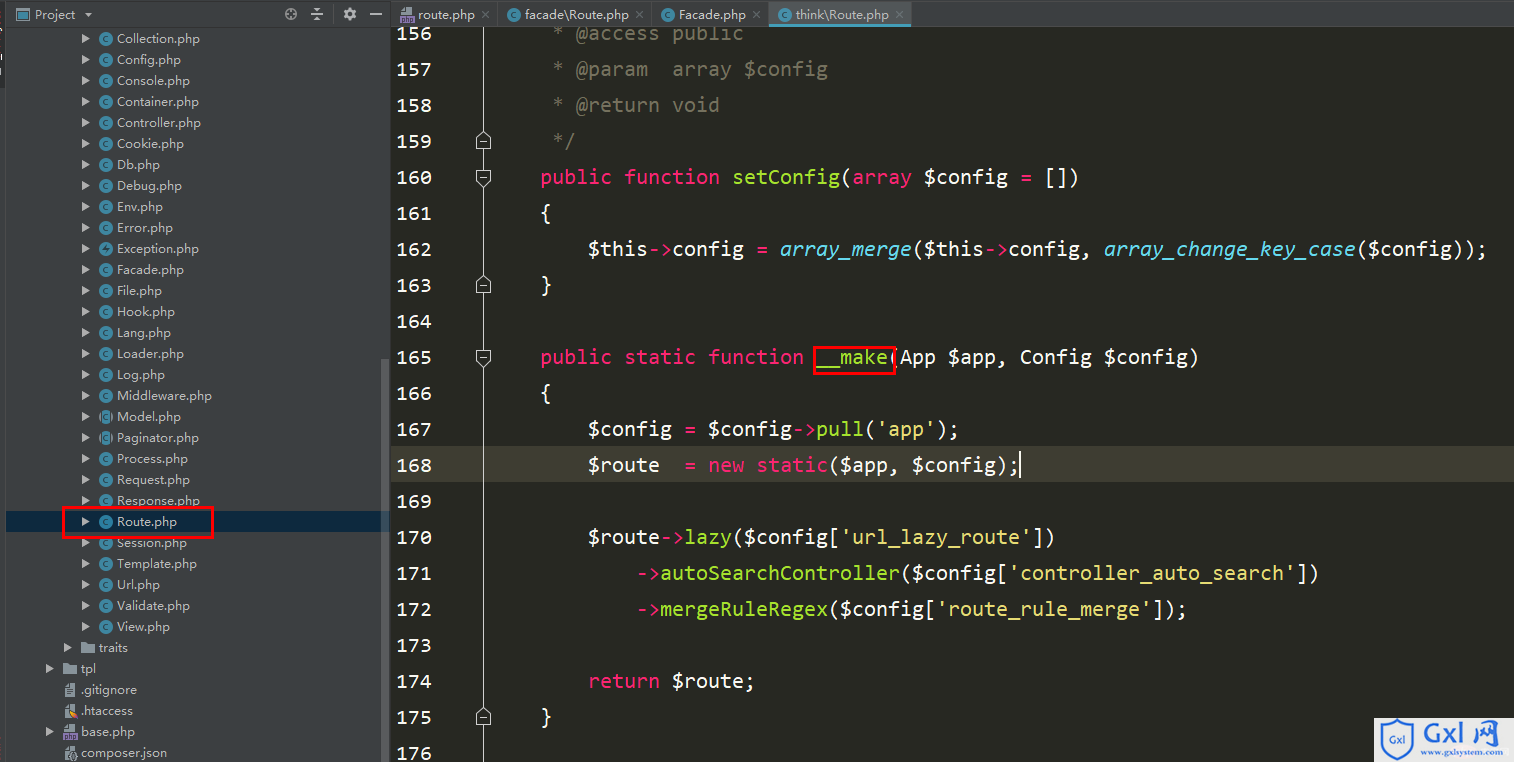Expand base.php node arrow
The height and width of the screenshot is (762, 1514).
coord(50,732)
